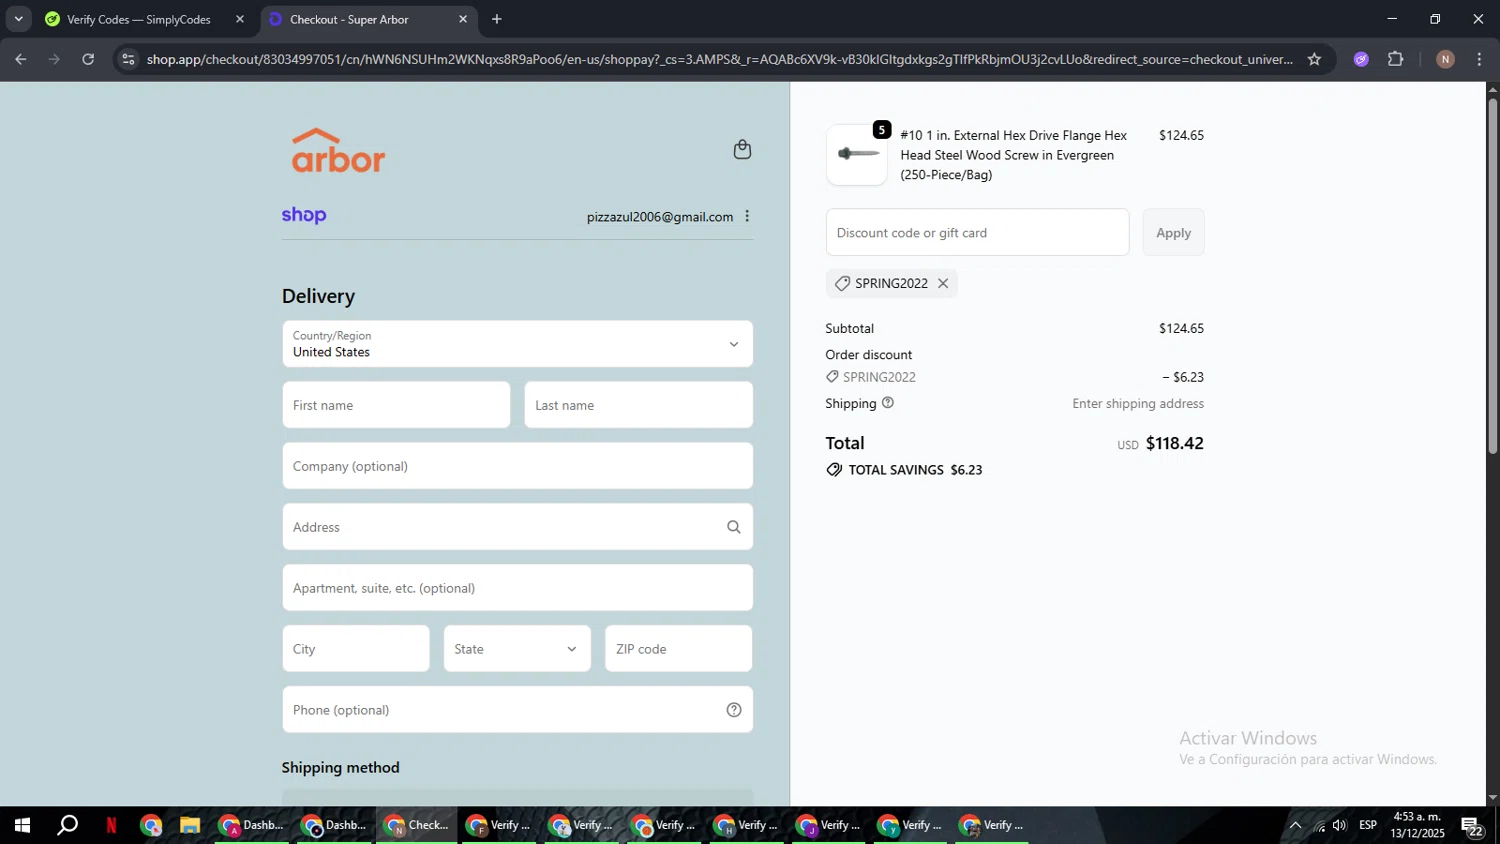The width and height of the screenshot is (1500, 844).
Task: Open the Extensions puzzle icon
Action: tap(1396, 59)
